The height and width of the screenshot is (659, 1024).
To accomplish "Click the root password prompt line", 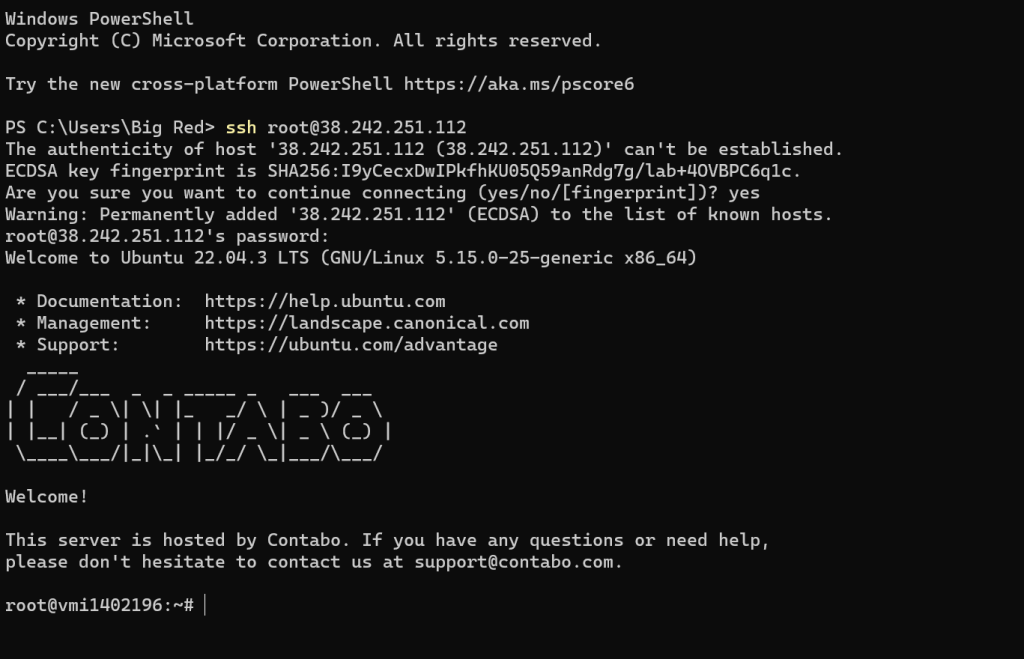I will [x=167, y=236].
